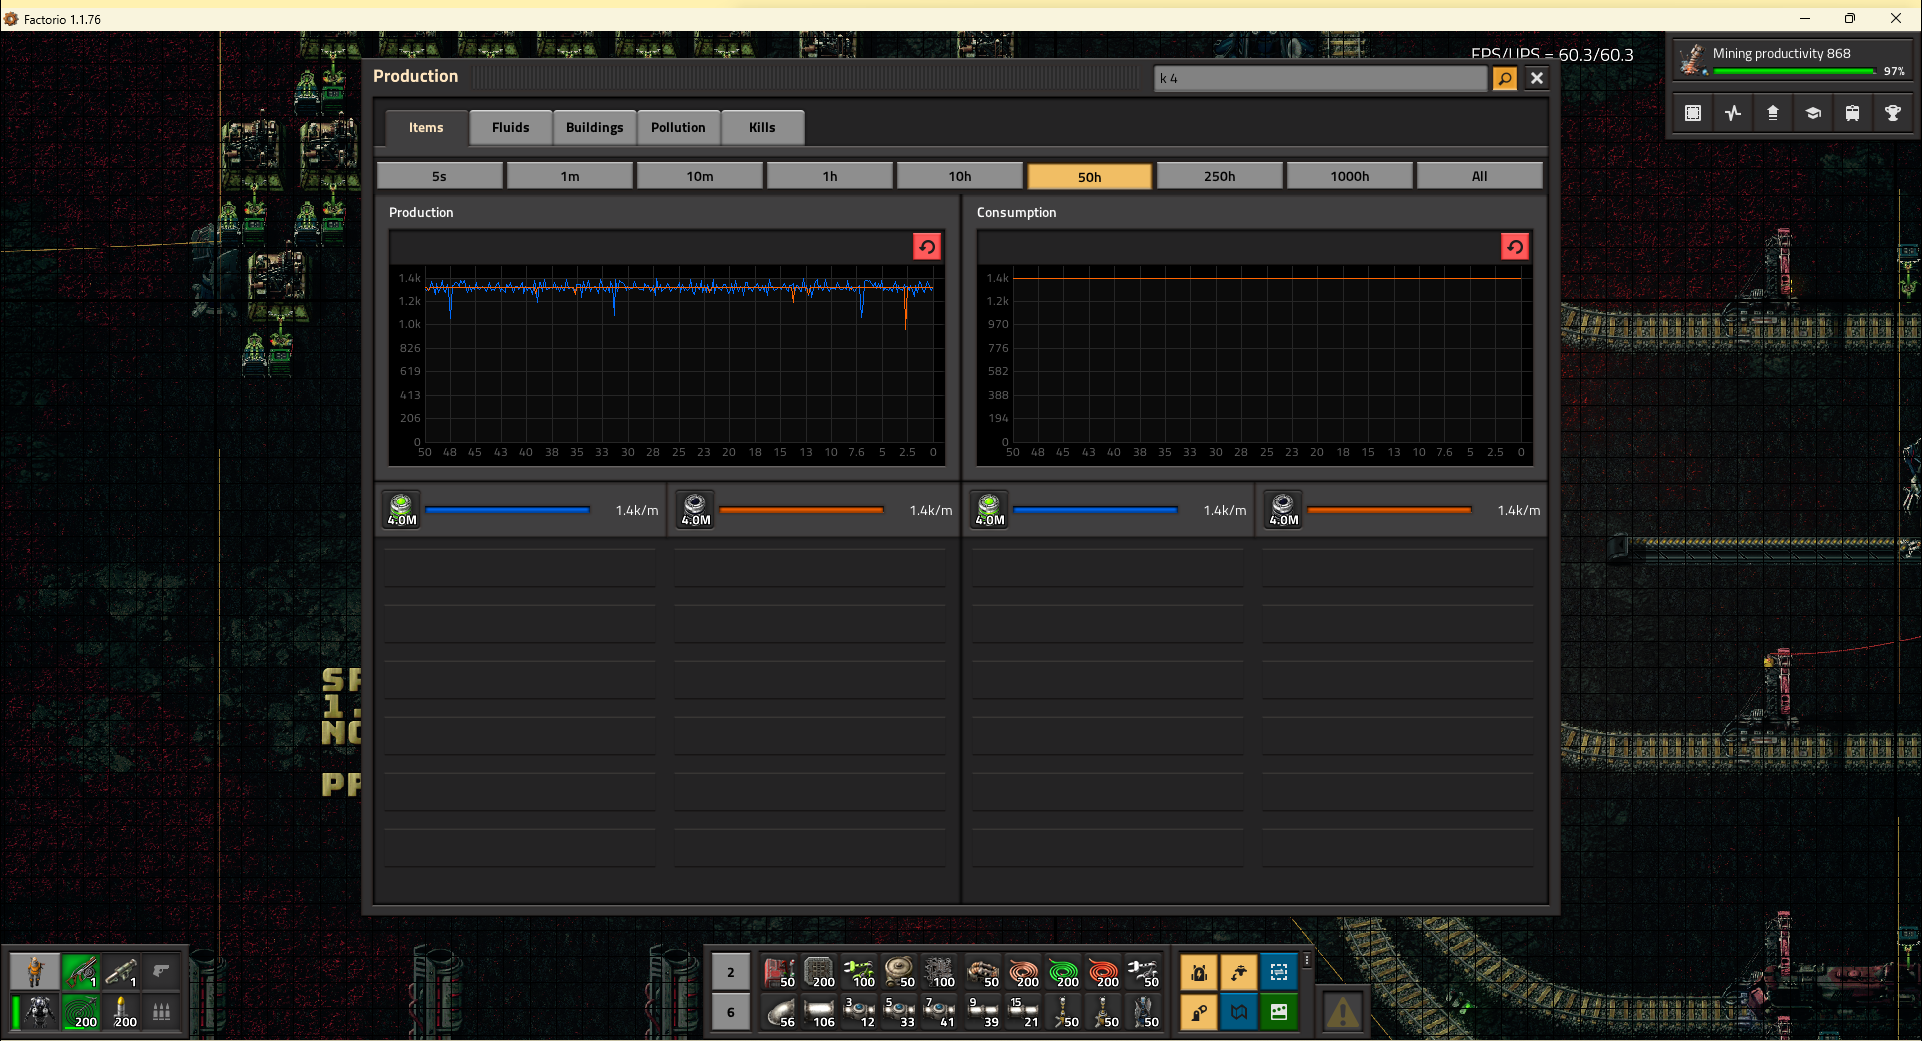Click the orange search magnifier button

1505,78
